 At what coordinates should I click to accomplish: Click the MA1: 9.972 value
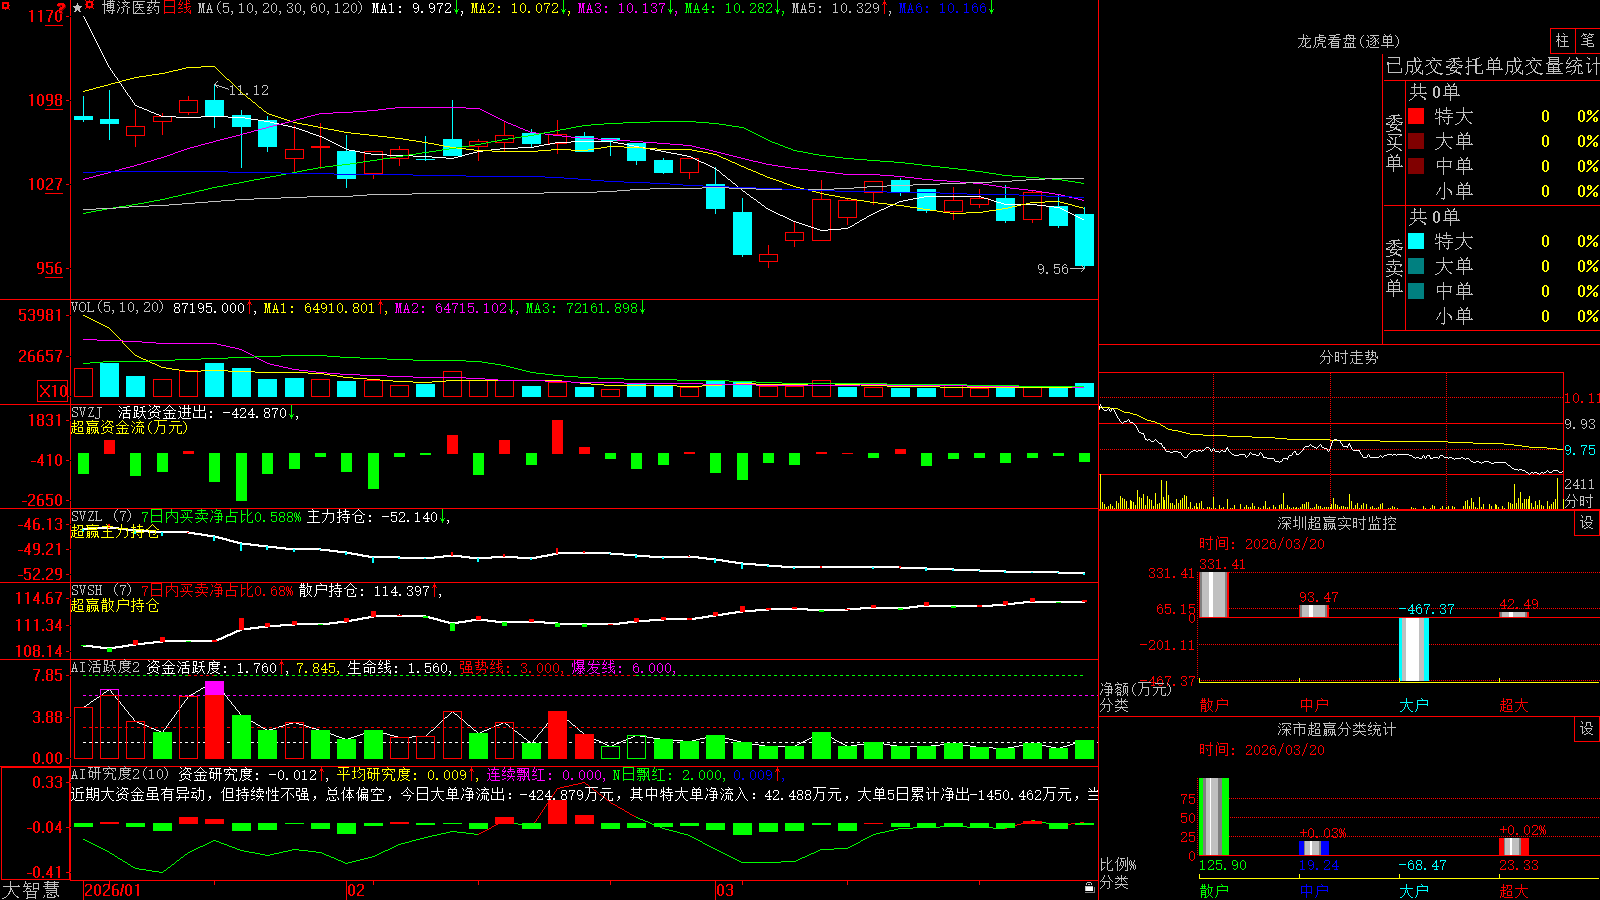coord(416,8)
